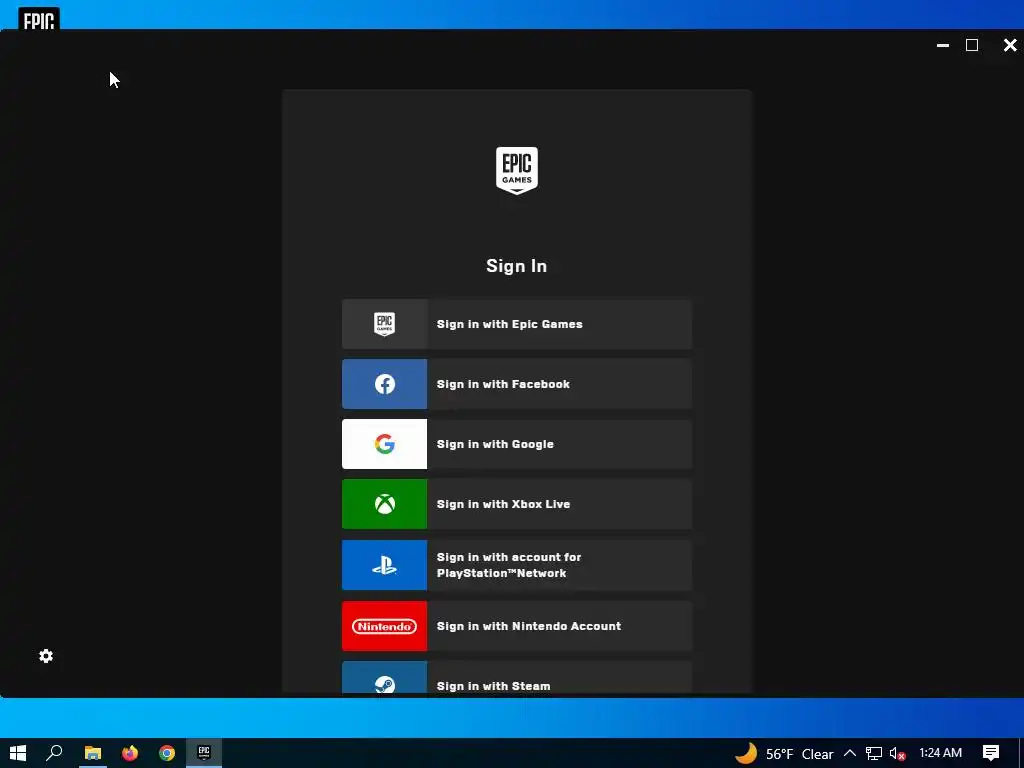The width and height of the screenshot is (1024, 768).
Task: Open the clock showing 1:24 AM
Action: click(940, 753)
